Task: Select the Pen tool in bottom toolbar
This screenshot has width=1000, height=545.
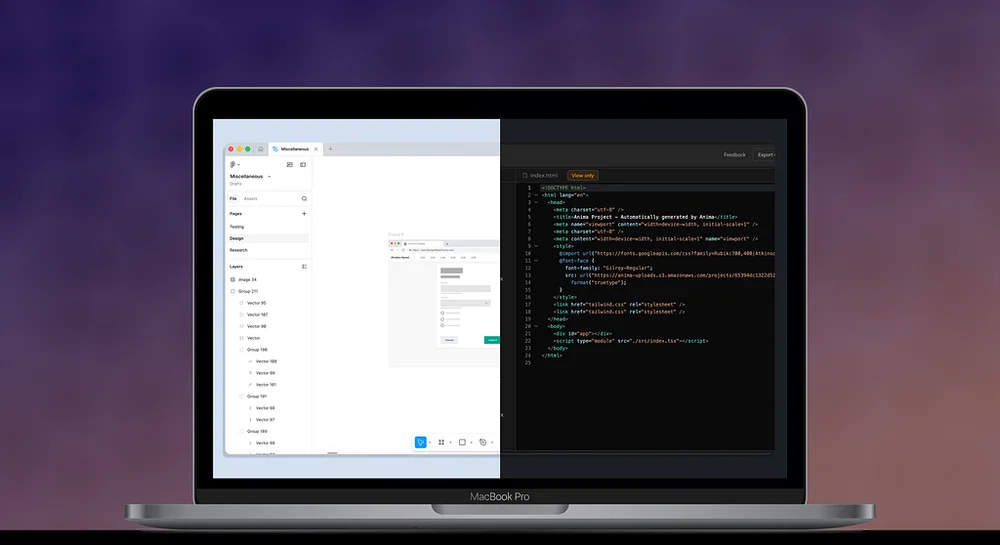Action: (483, 442)
